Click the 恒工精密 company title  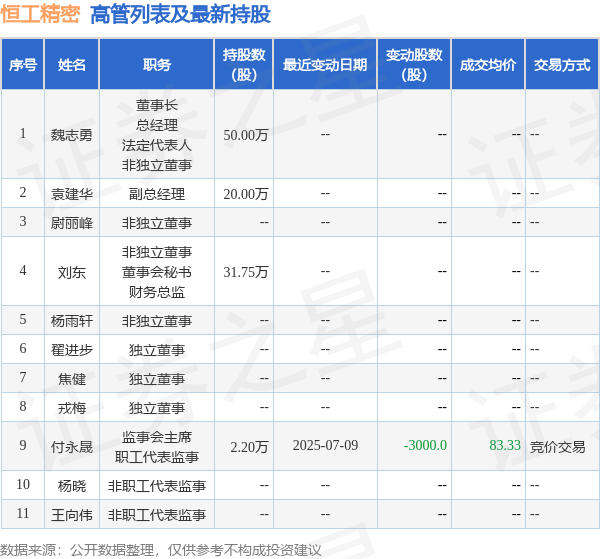pos(40,14)
